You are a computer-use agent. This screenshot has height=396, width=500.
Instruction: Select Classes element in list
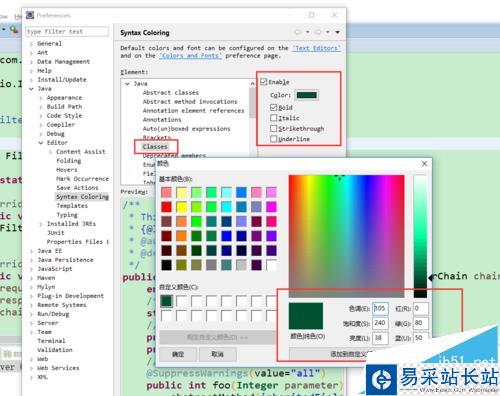tap(155, 147)
